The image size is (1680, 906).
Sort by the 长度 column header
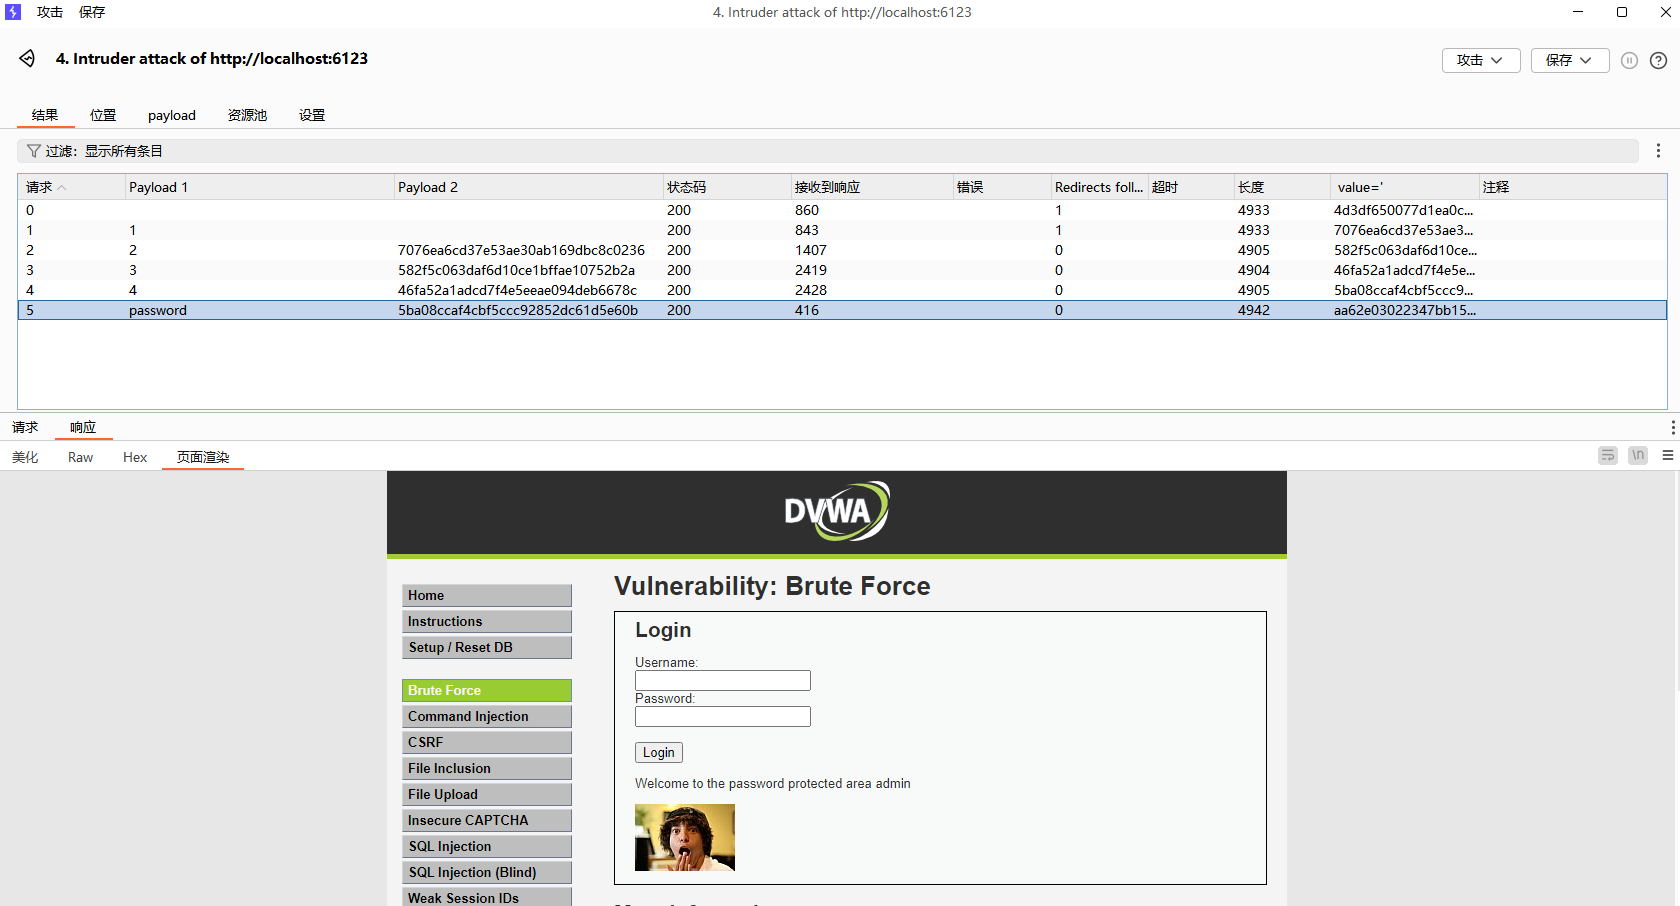click(x=1282, y=187)
